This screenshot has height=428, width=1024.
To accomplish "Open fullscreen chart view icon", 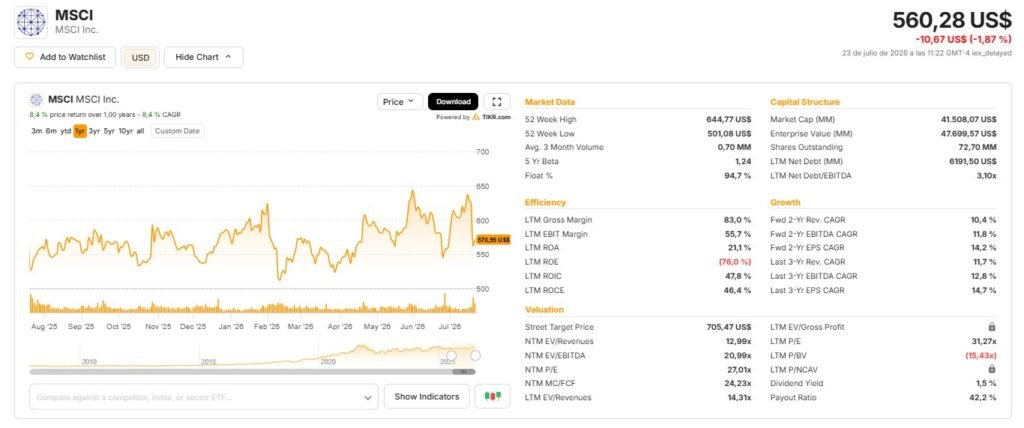I will pos(497,101).
